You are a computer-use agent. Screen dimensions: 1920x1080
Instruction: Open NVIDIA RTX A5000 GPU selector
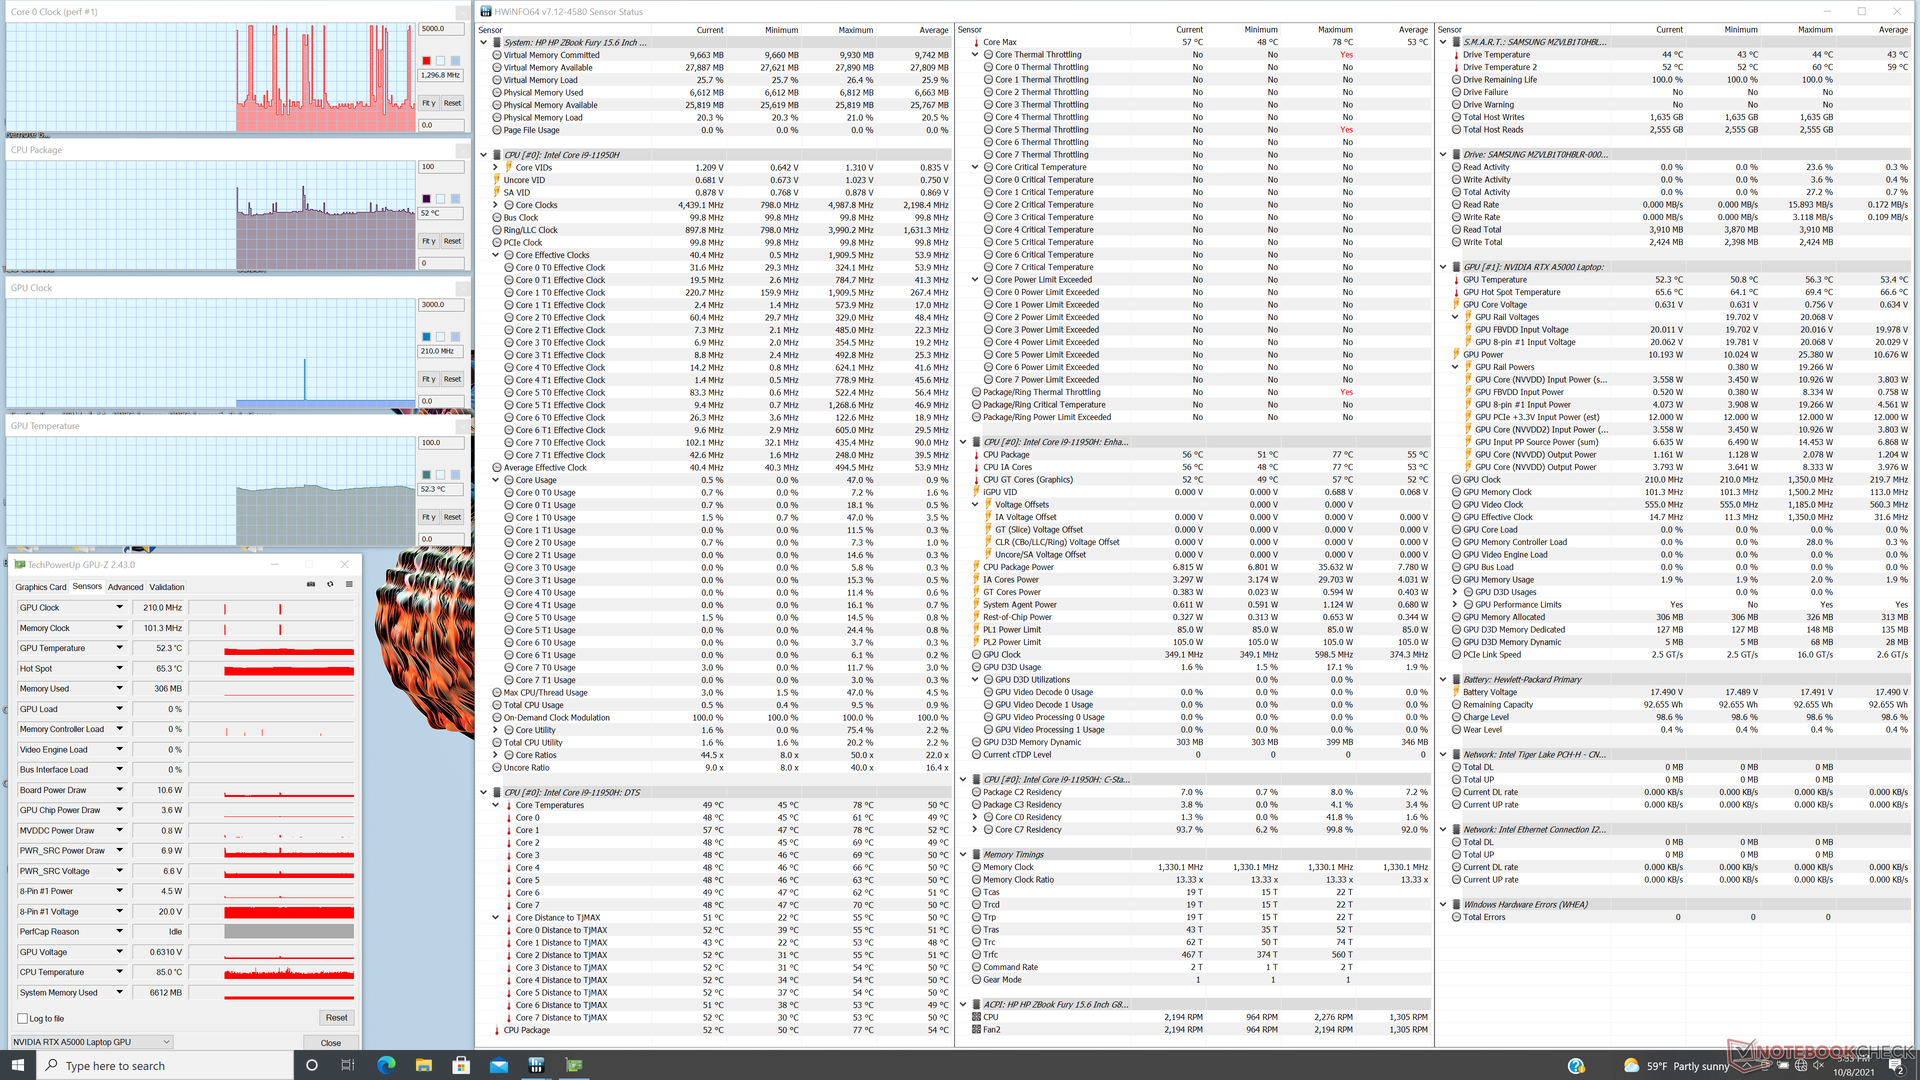tap(91, 1042)
